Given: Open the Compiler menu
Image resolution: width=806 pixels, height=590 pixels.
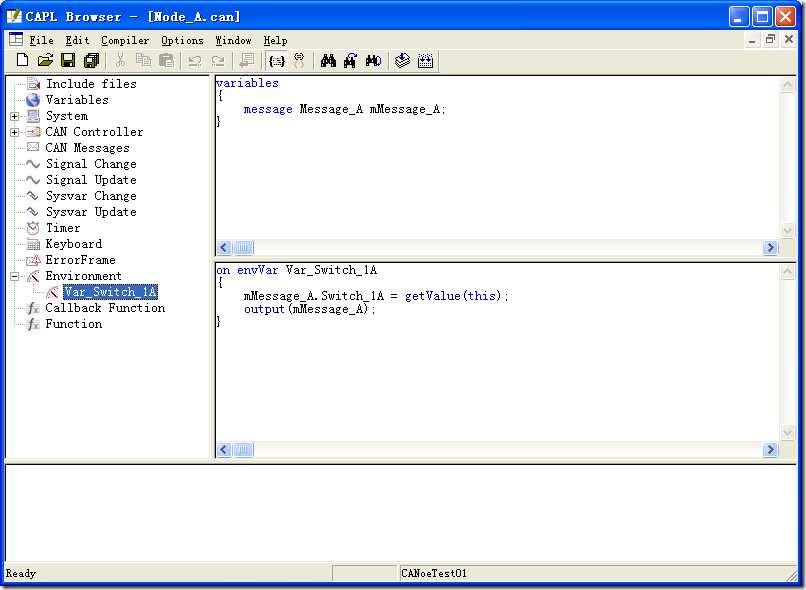Looking at the screenshot, I should pos(125,40).
